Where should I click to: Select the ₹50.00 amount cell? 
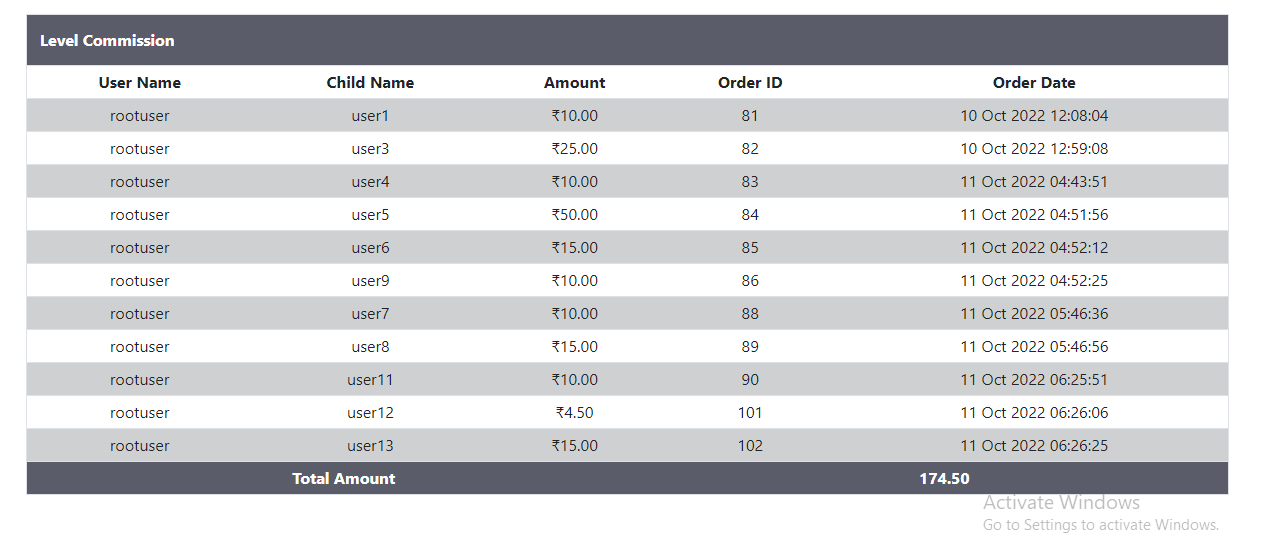pyautogui.click(x=574, y=215)
